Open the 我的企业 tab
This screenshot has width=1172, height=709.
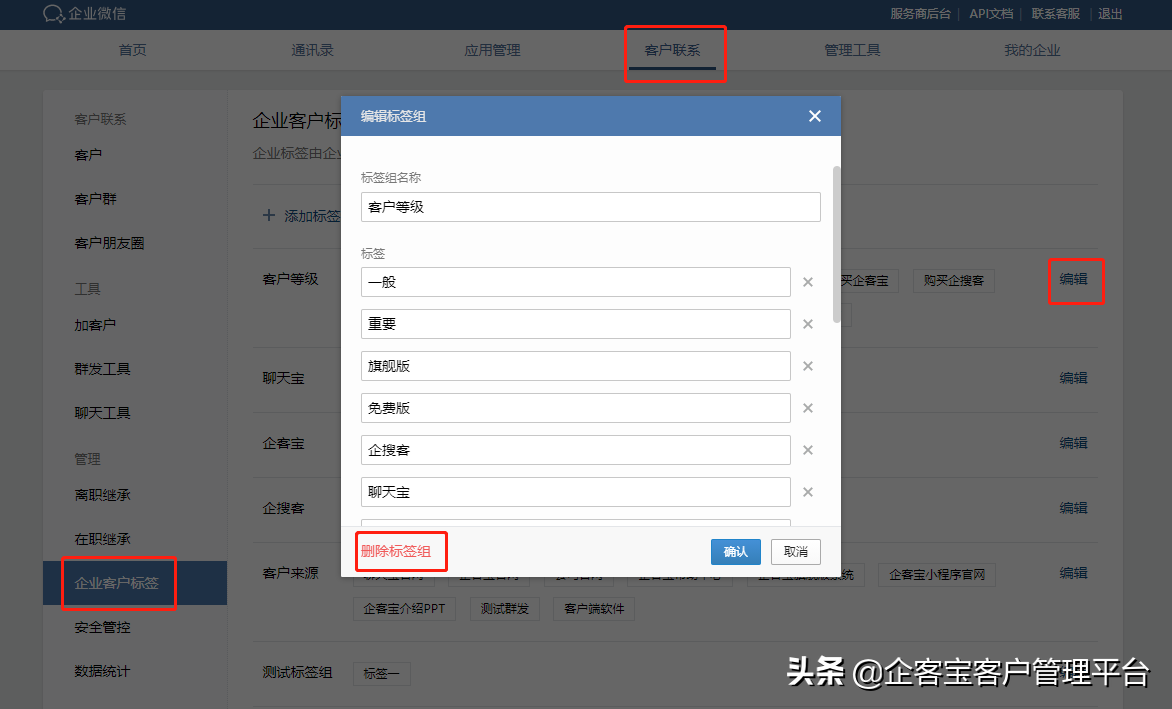click(1032, 50)
